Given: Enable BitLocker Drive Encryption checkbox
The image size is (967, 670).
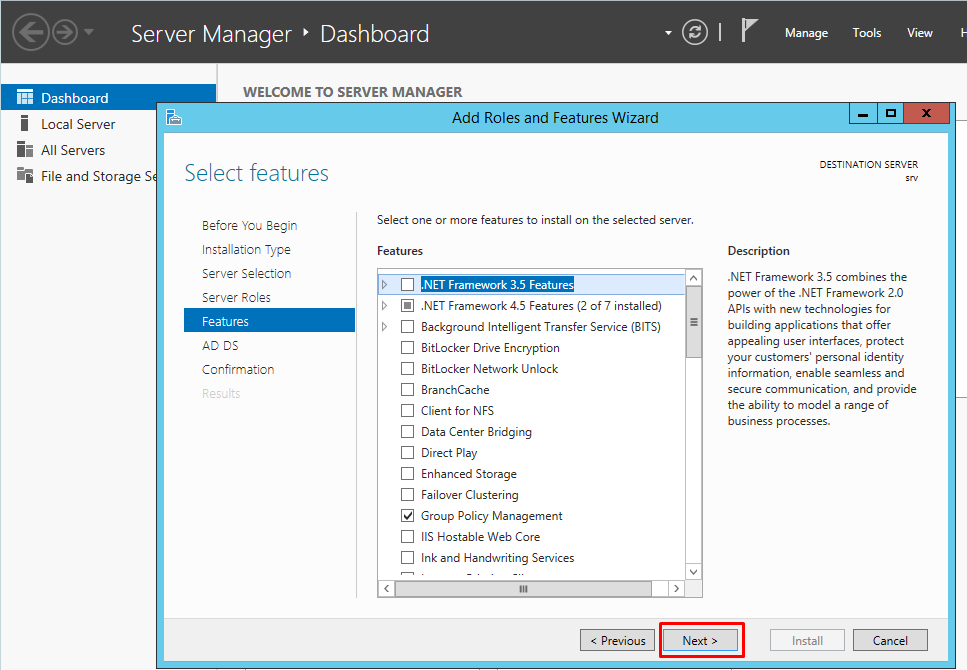Looking at the screenshot, I should [407, 347].
